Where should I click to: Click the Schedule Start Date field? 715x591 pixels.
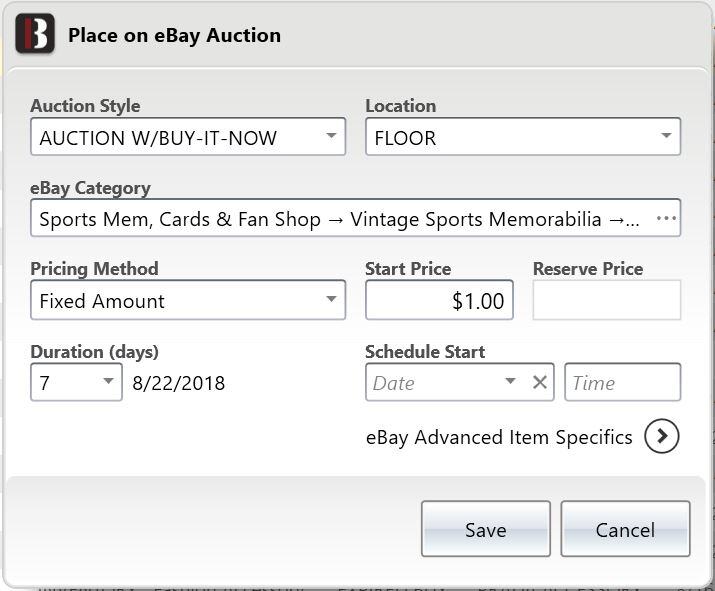tap(433, 382)
